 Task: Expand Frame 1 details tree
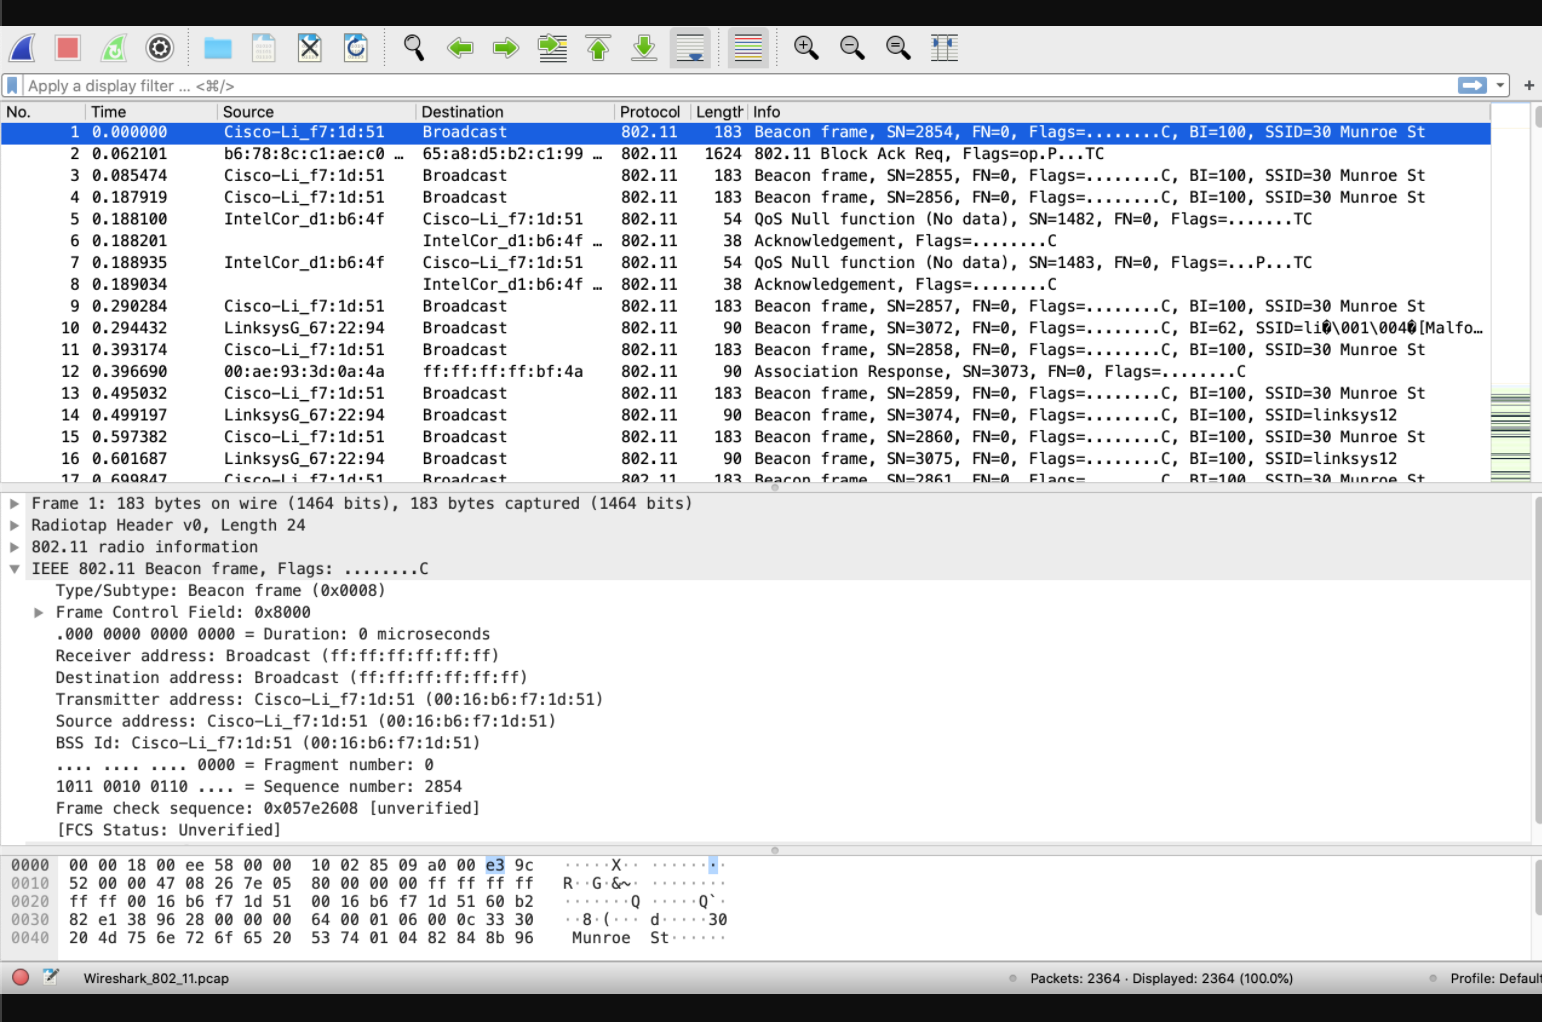tap(15, 503)
